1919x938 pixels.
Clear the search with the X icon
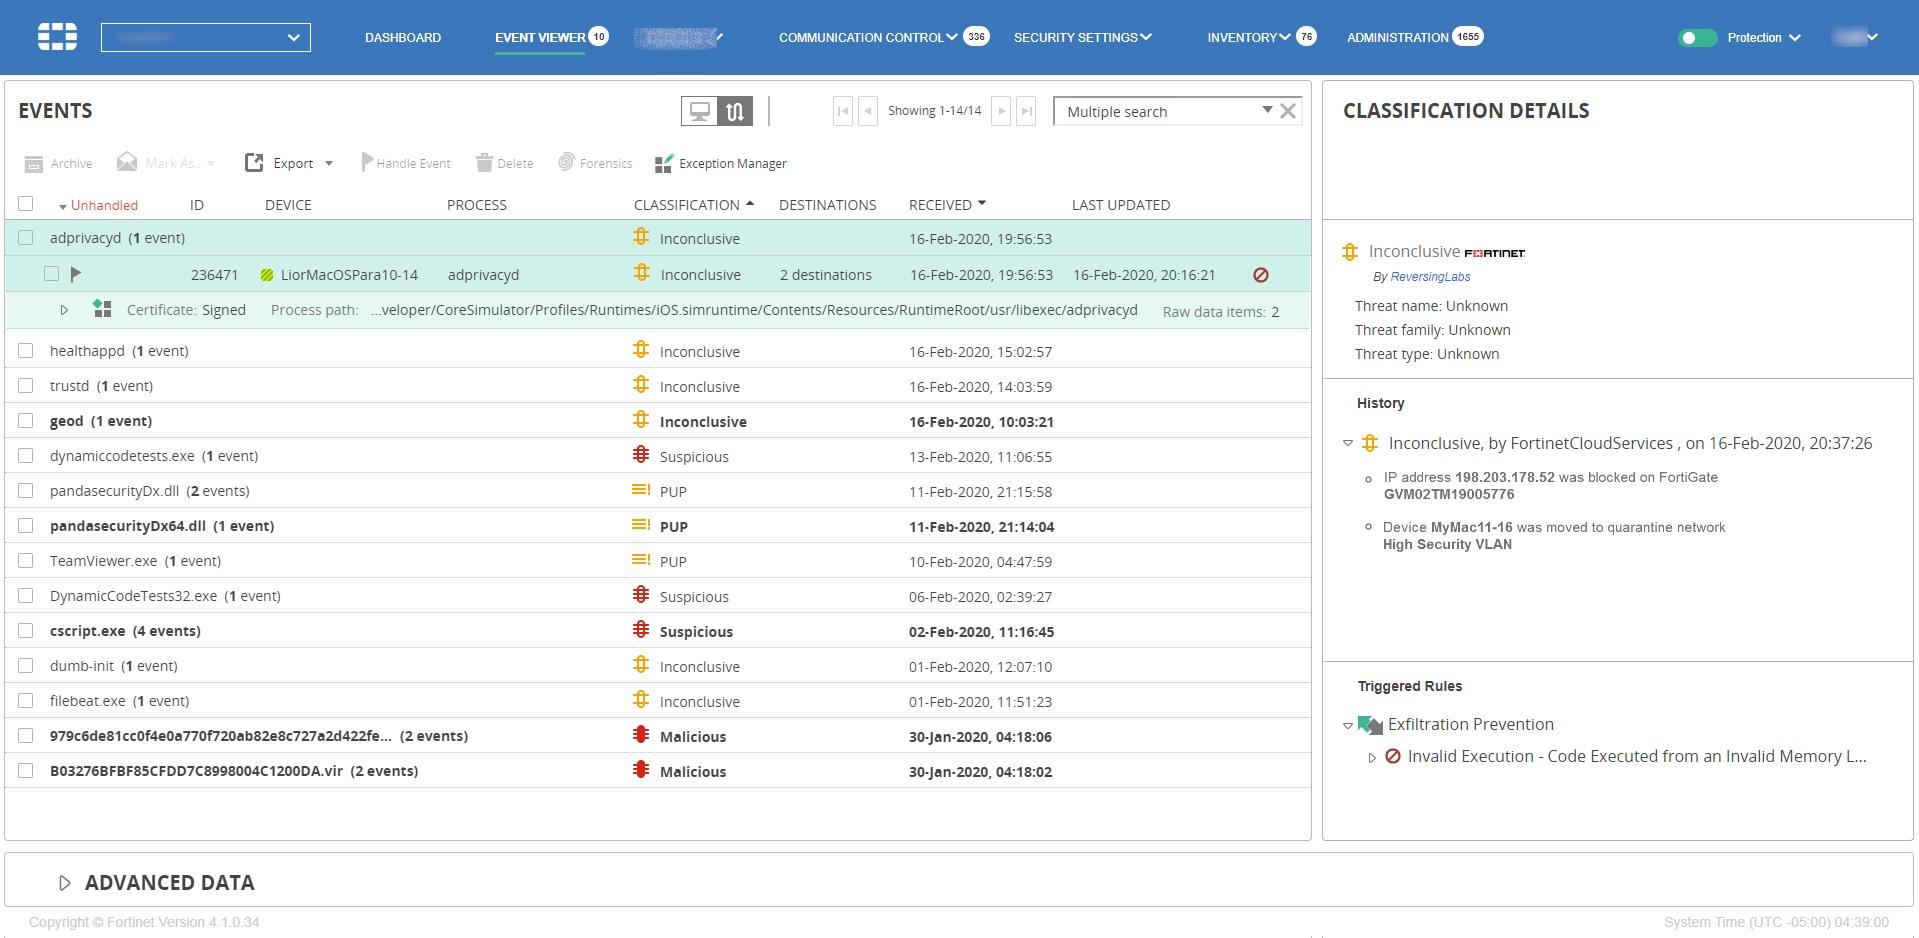point(1288,110)
